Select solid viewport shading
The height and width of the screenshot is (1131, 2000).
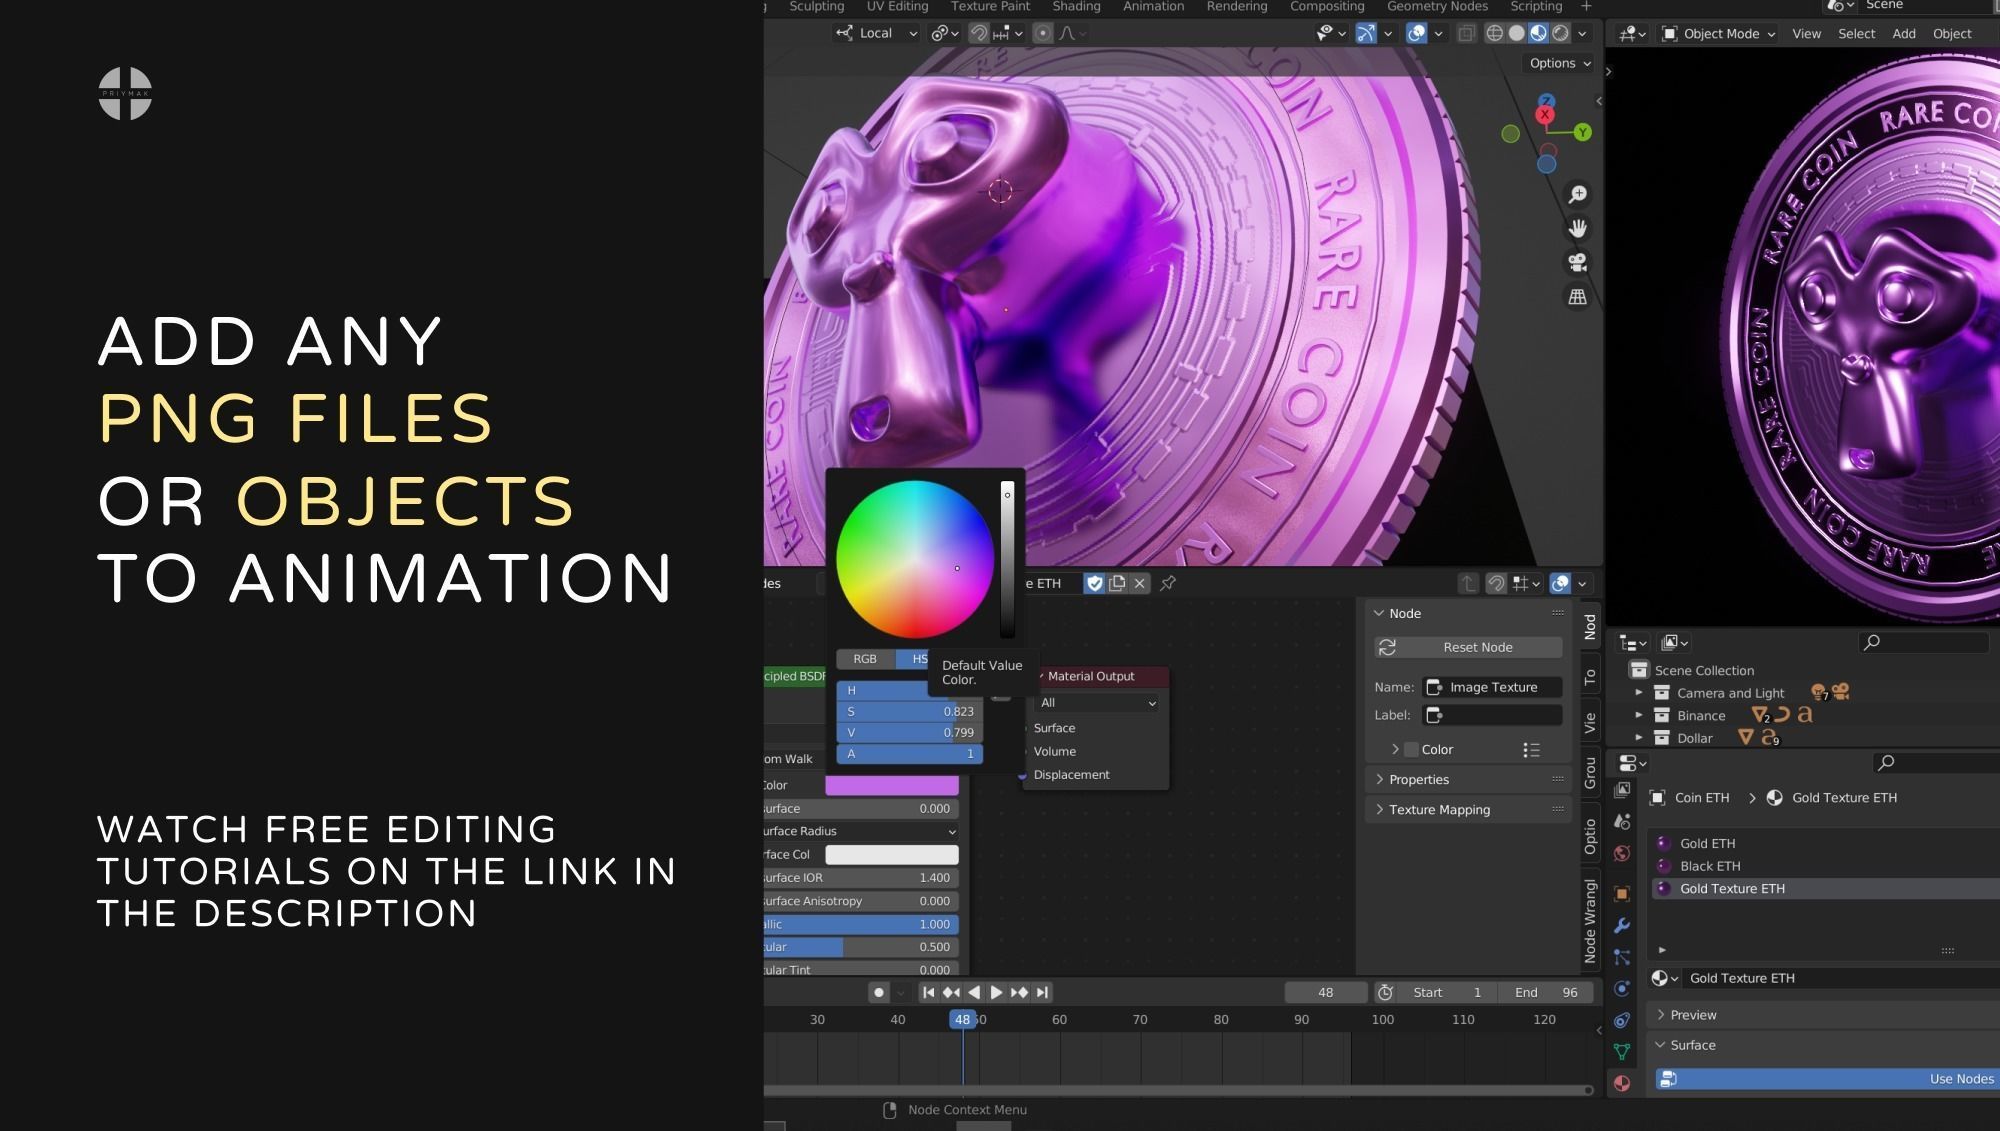click(x=1516, y=33)
